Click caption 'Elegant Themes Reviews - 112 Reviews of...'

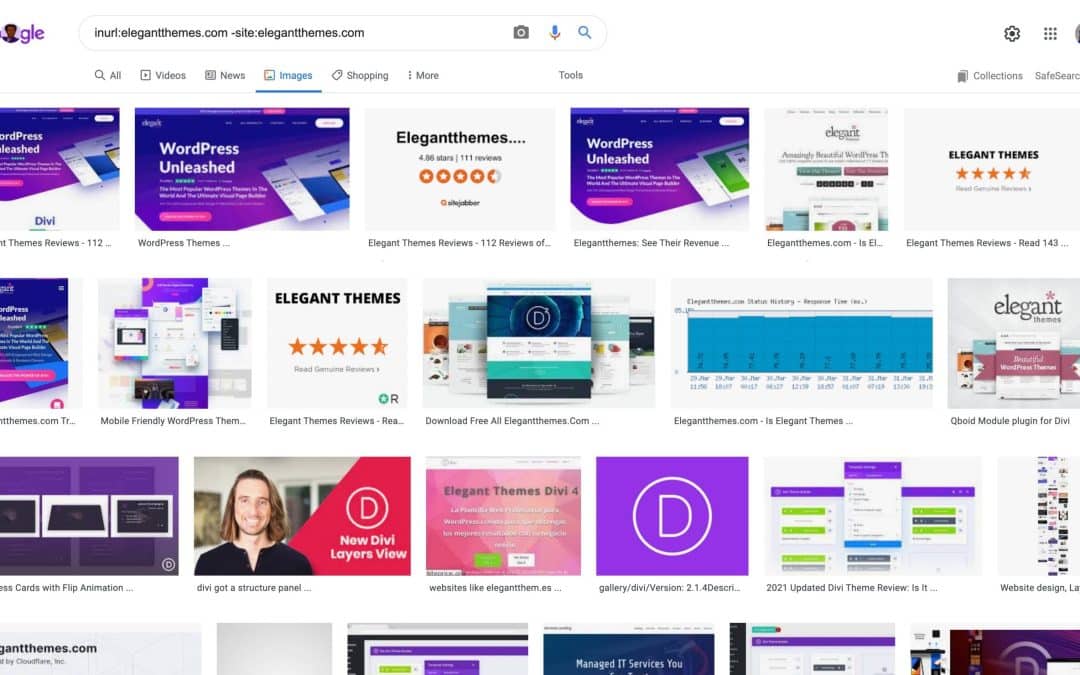coord(459,243)
